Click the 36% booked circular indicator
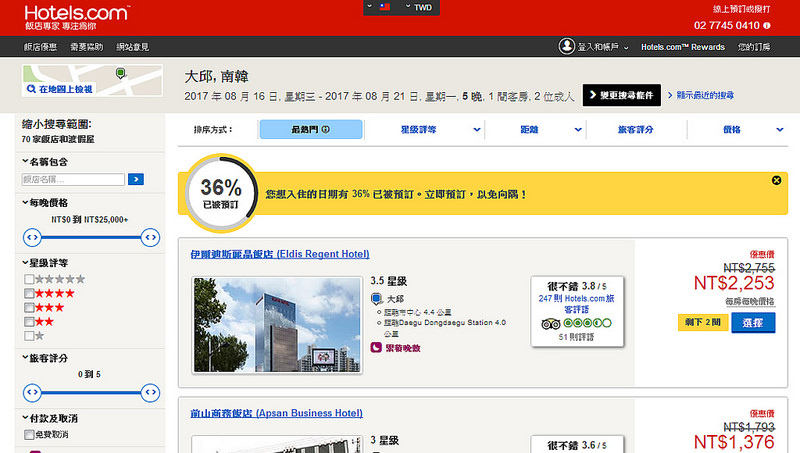The width and height of the screenshot is (800, 453). [x=221, y=193]
